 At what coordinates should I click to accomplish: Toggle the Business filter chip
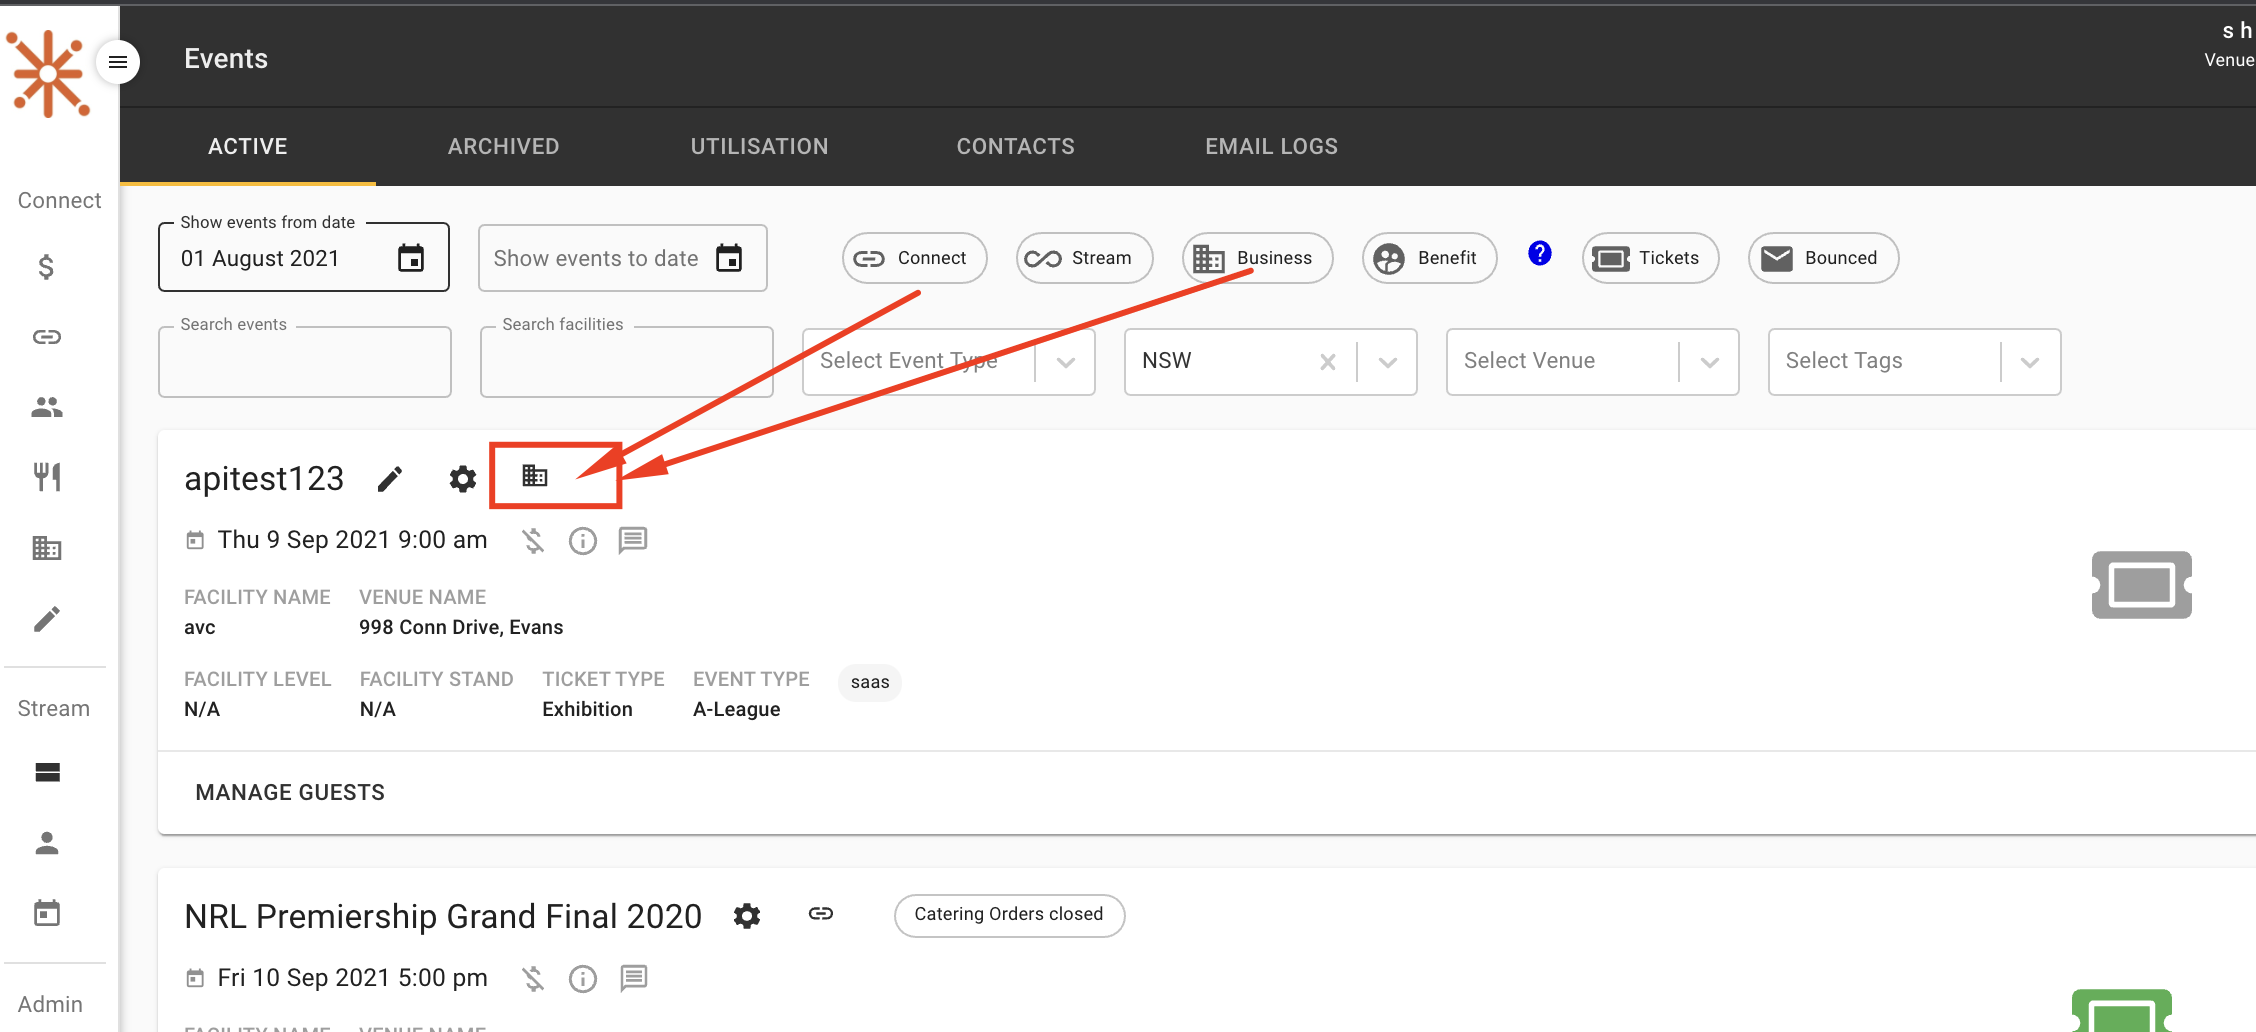click(1257, 258)
